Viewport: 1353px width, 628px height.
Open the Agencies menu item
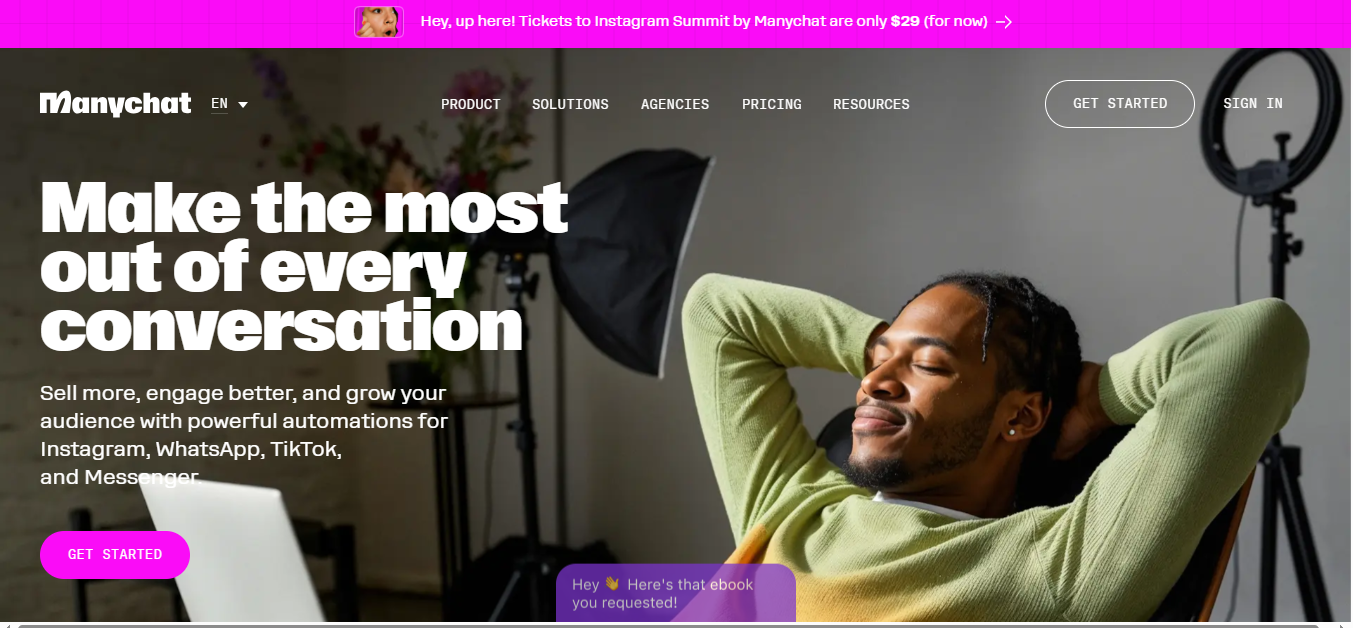675,104
